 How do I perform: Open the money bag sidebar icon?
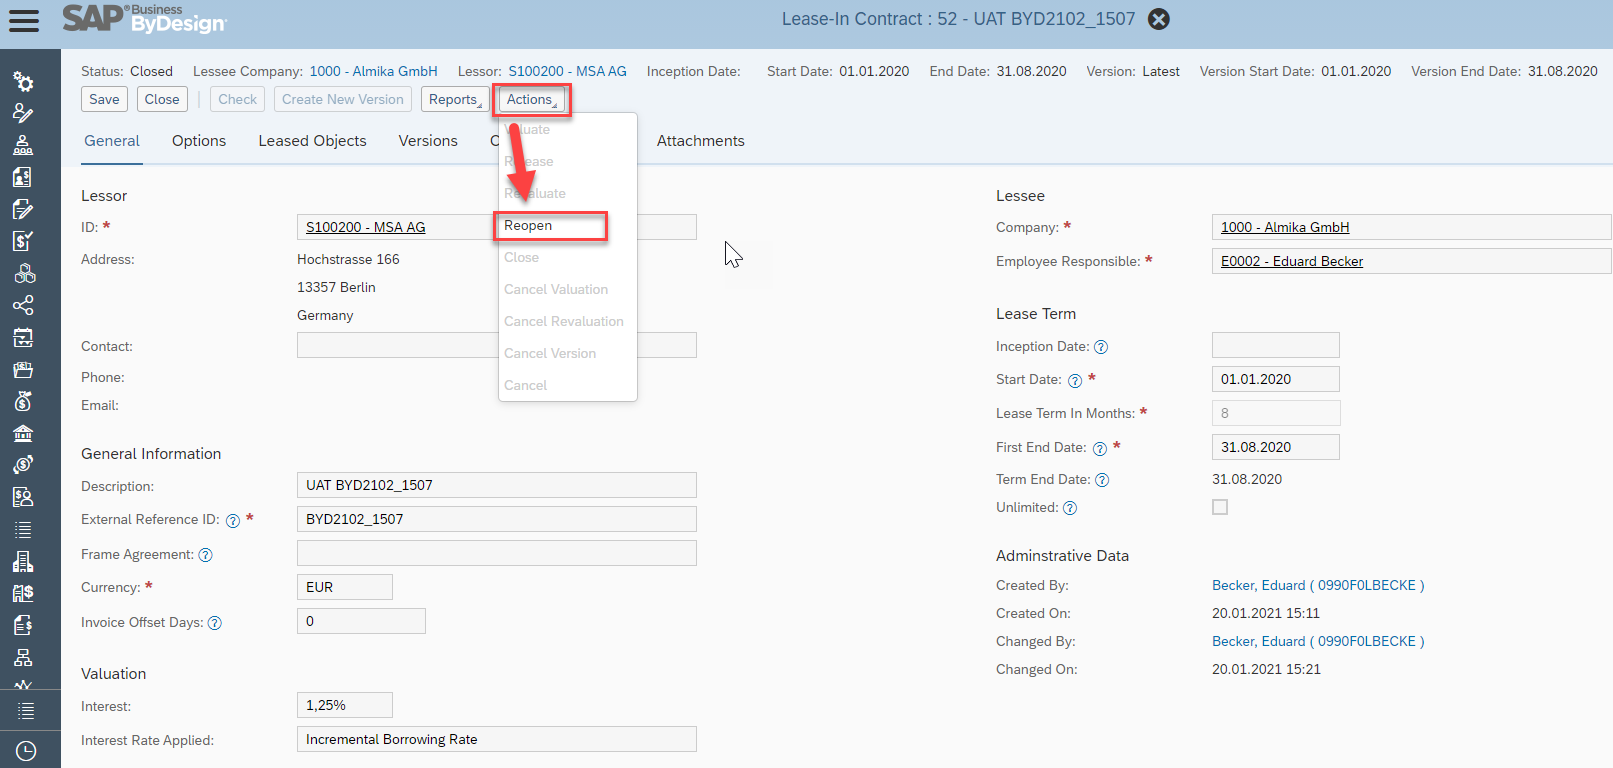(x=23, y=401)
